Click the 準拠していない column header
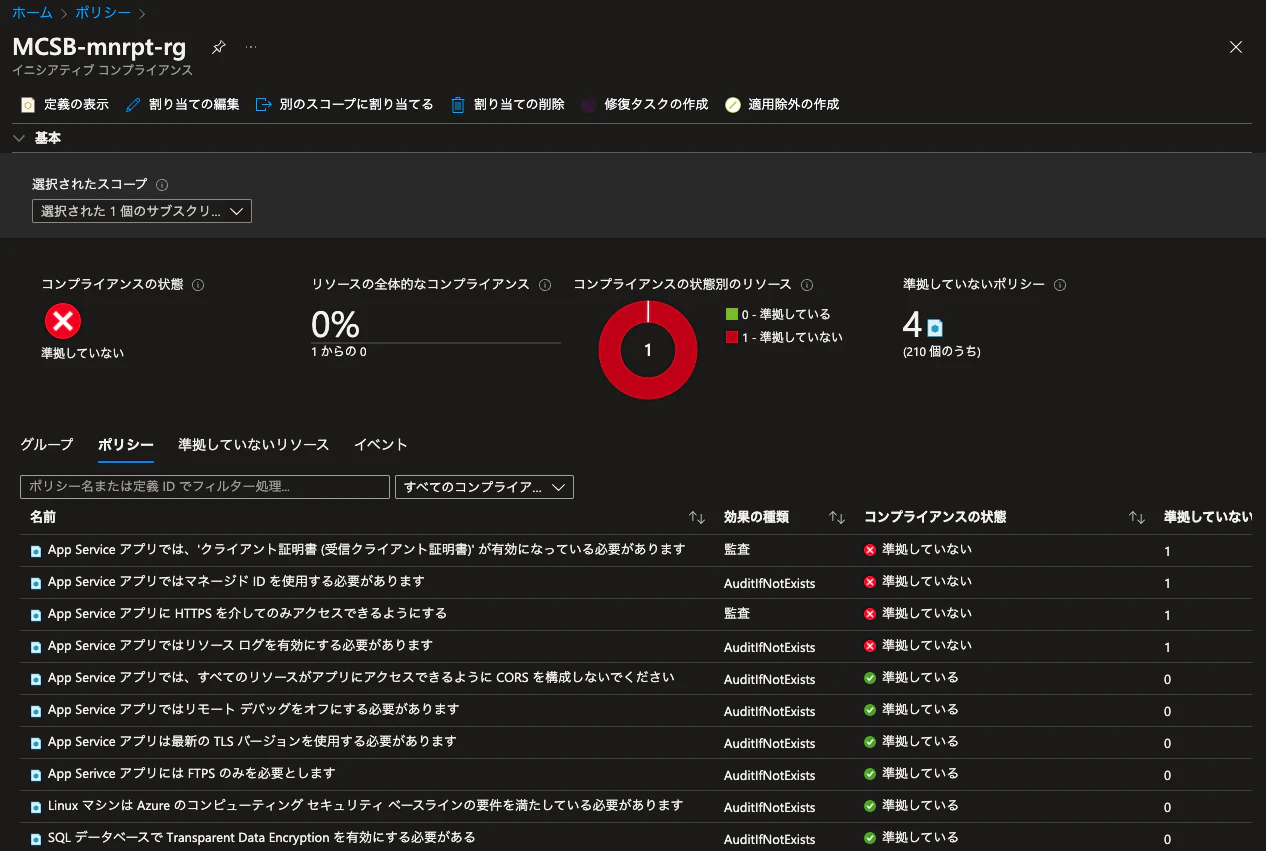 click(1208, 517)
